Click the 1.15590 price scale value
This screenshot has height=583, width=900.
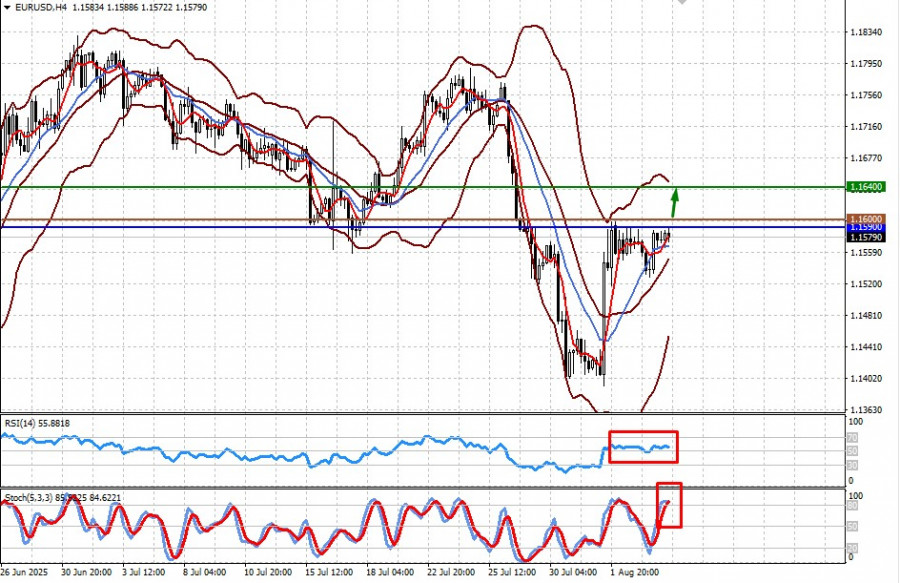pyautogui.click(x=866, y=252)
